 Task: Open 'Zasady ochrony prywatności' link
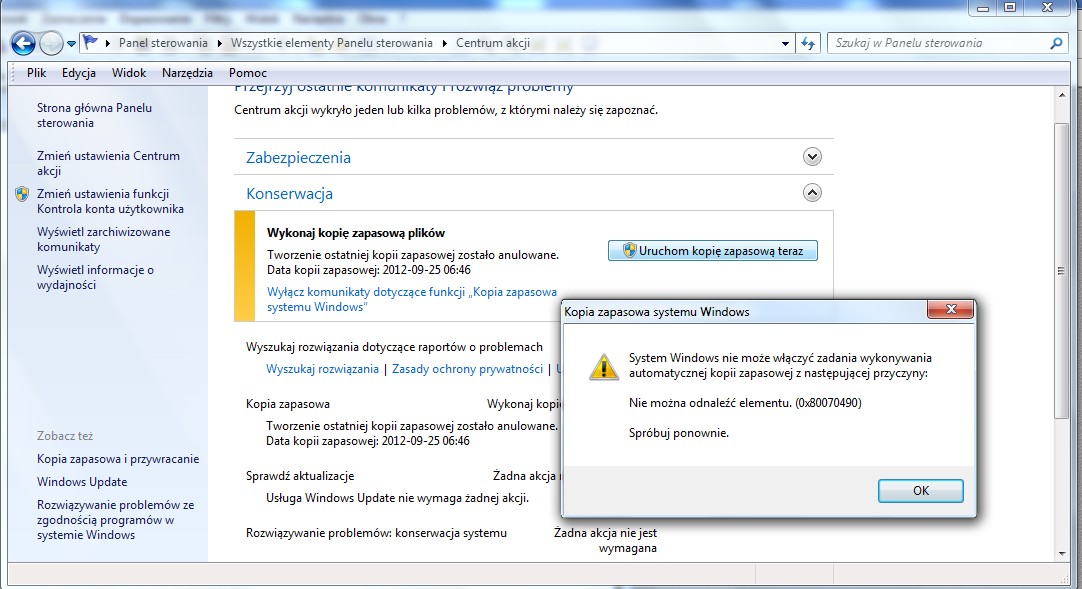pyautogui.click(x=467, y=369)
